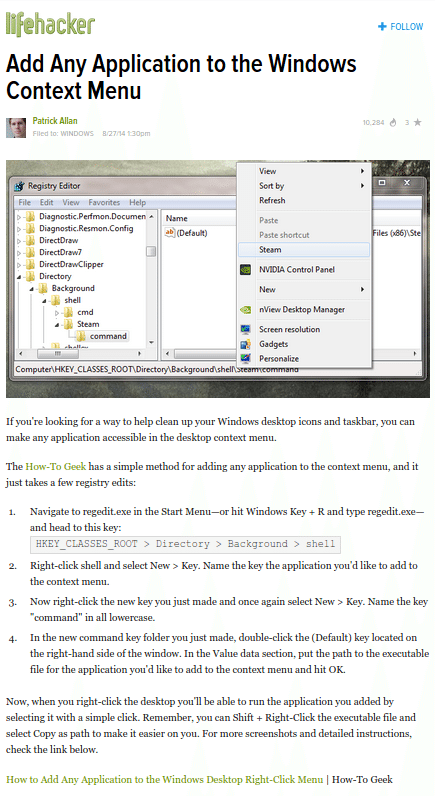Collapse the Directory tree node
The image size is (435, 796).
[19, 277]
